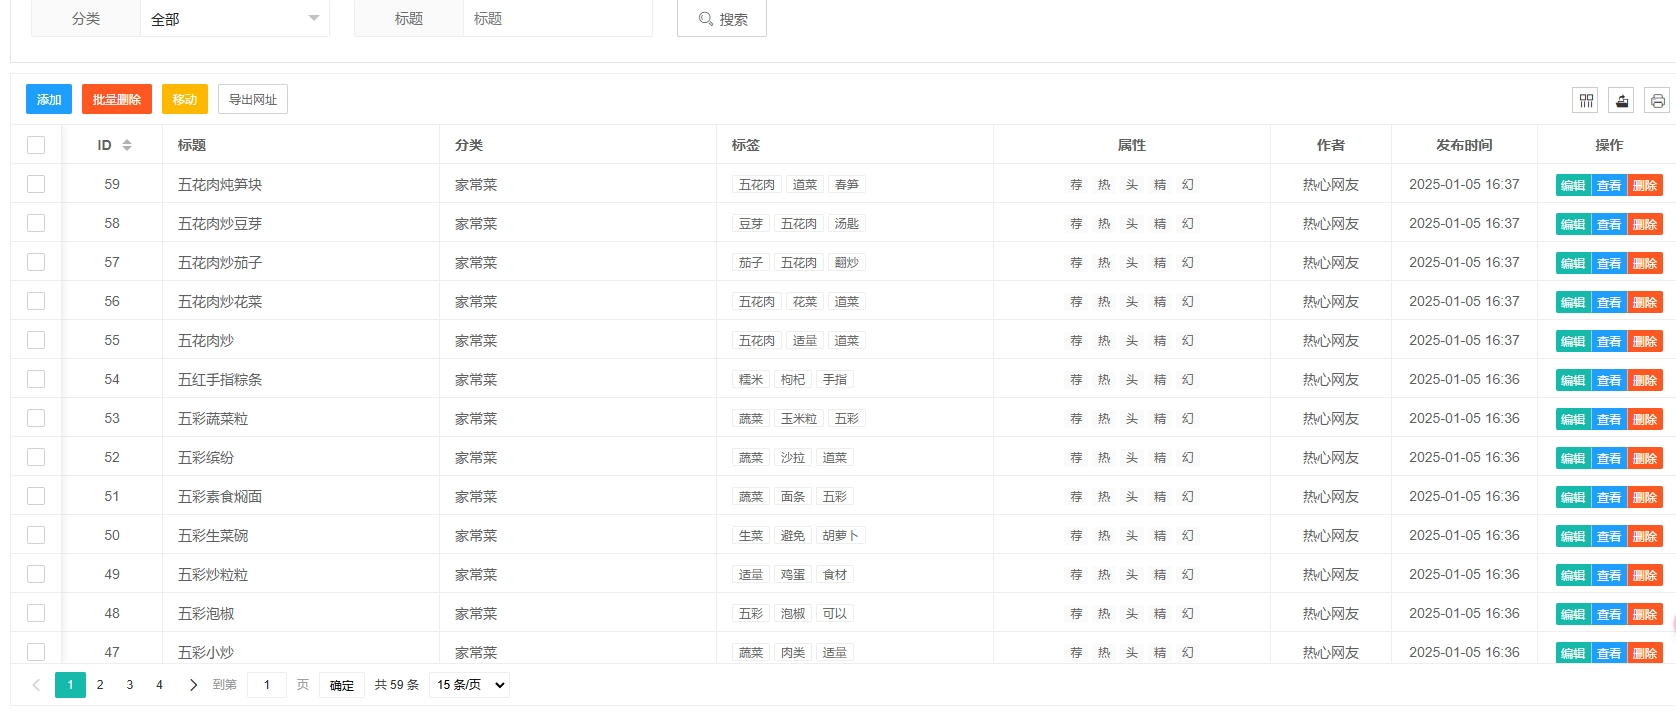Go to page 2 in pagination
Image resolution: width=1676 pixels, height=711 pixels.
pos(100,685)
